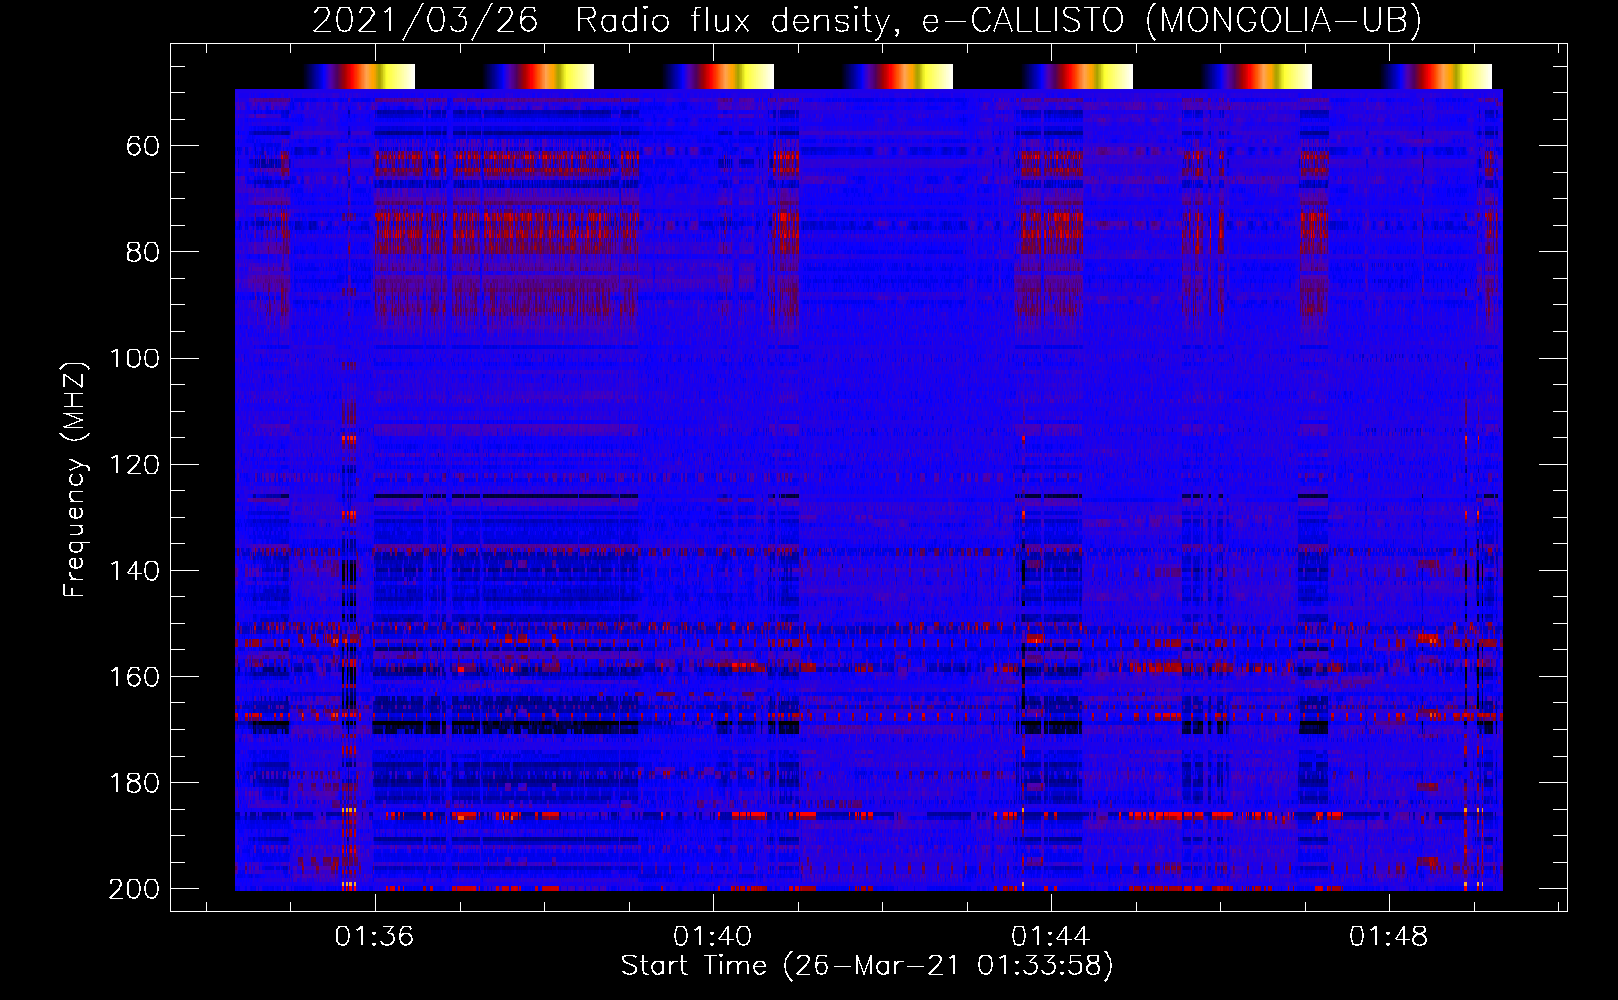Click the 01:36 time tick label
Viewport: 1618px width, 1000px height.
(x=374, y=937)
